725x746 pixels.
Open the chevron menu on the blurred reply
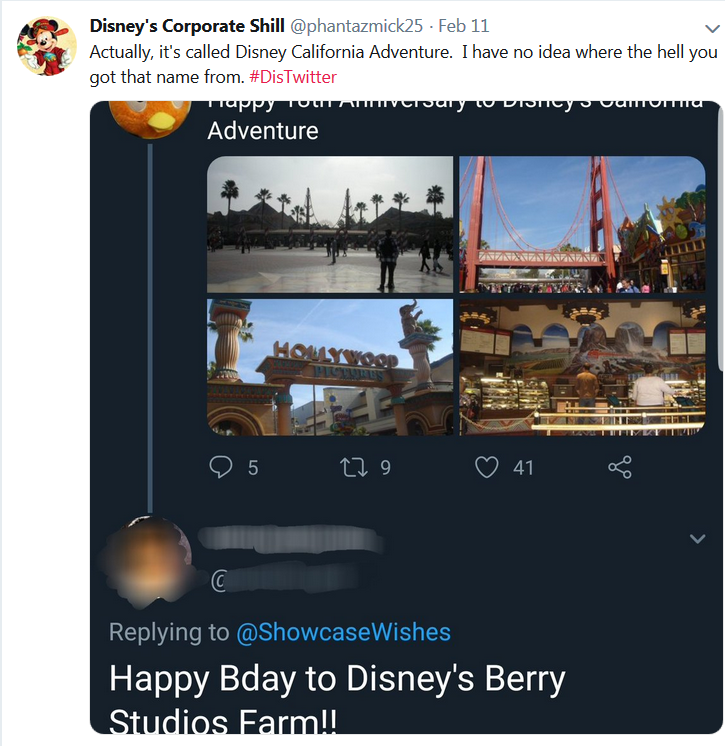[x=698, y=540]
